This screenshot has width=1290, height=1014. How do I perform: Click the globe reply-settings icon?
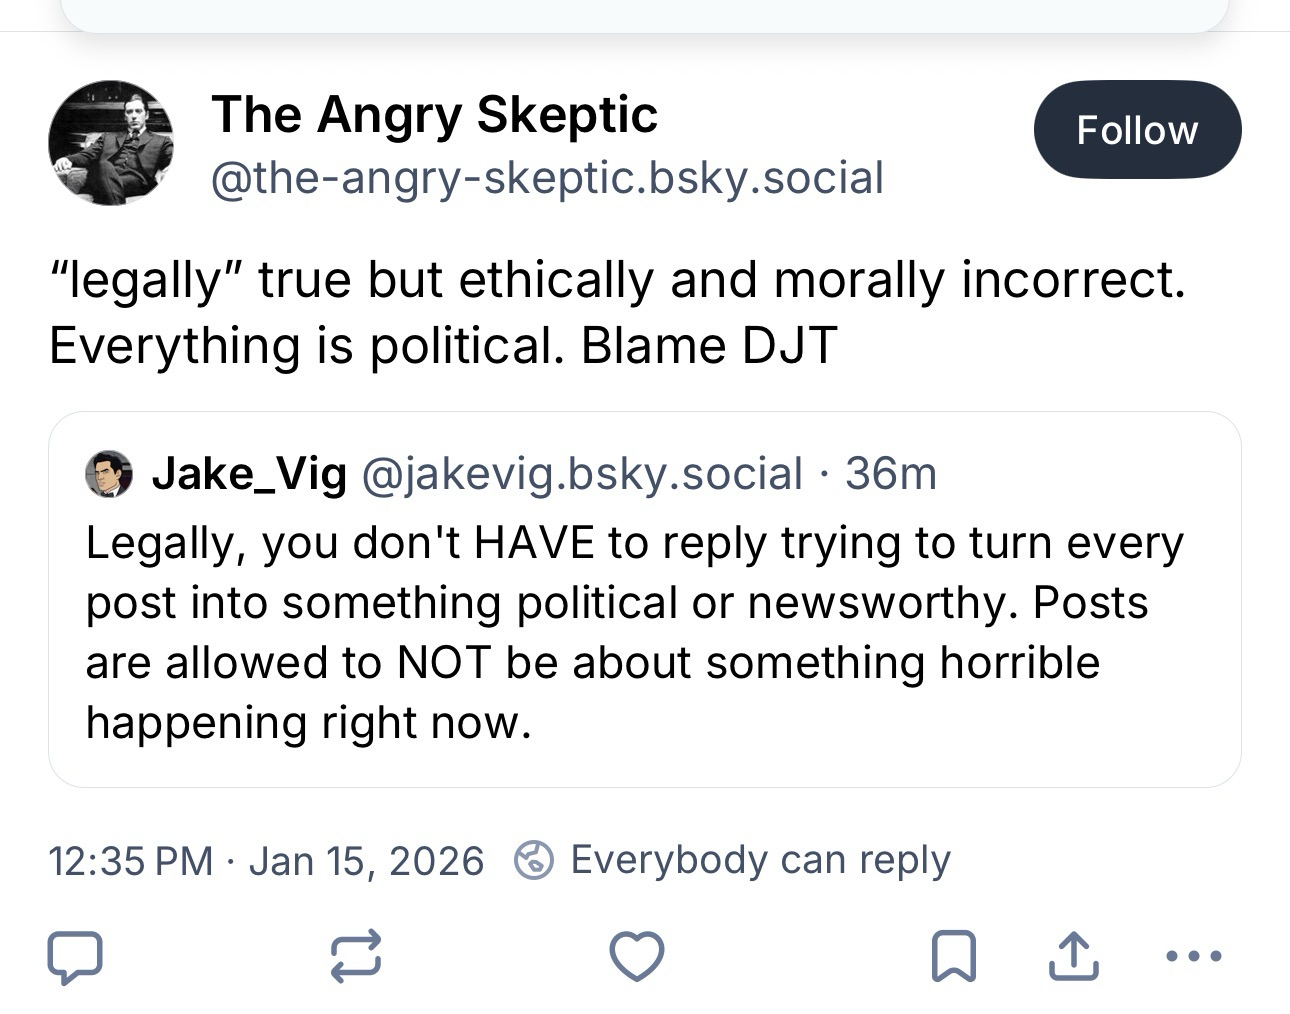click(x=534, y=860)
